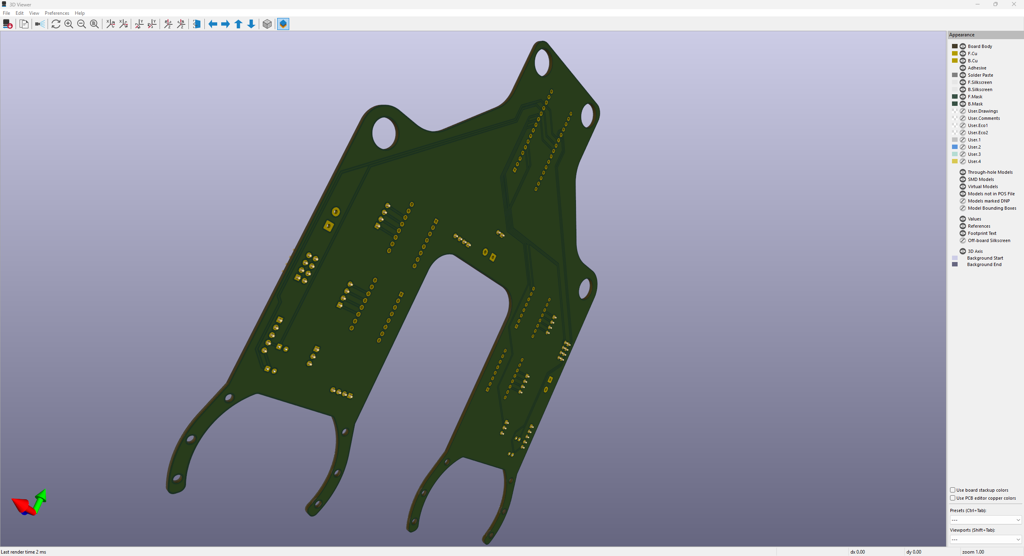Show the User.Drawings layer
Screen dimensions: 1024x556
963,111
